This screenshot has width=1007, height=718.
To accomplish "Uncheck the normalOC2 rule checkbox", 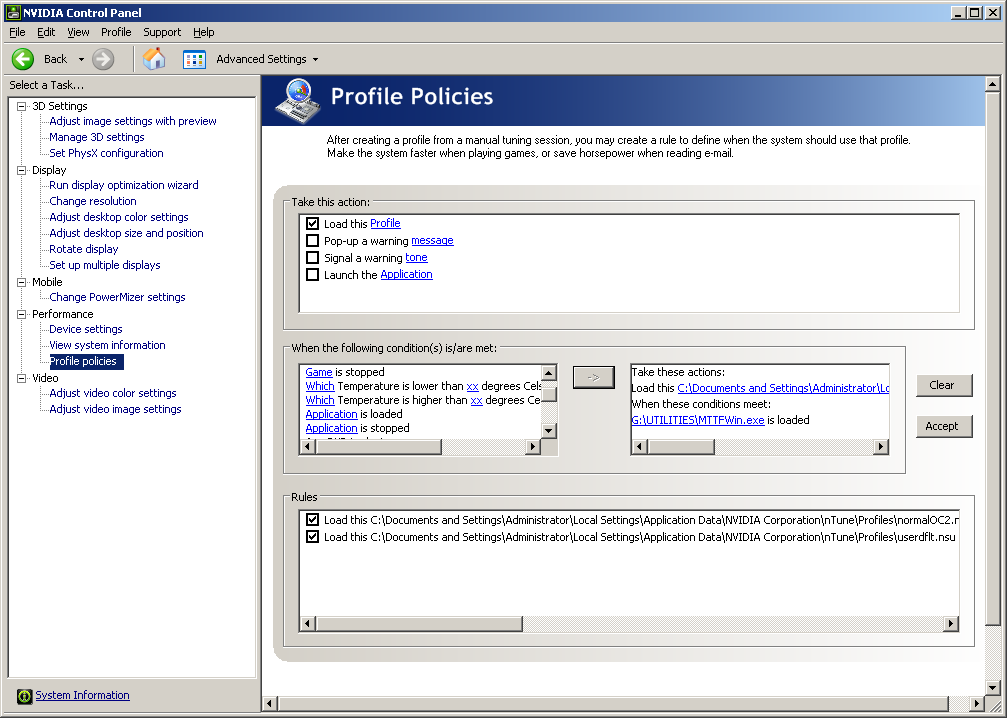I will coord(312,520).
